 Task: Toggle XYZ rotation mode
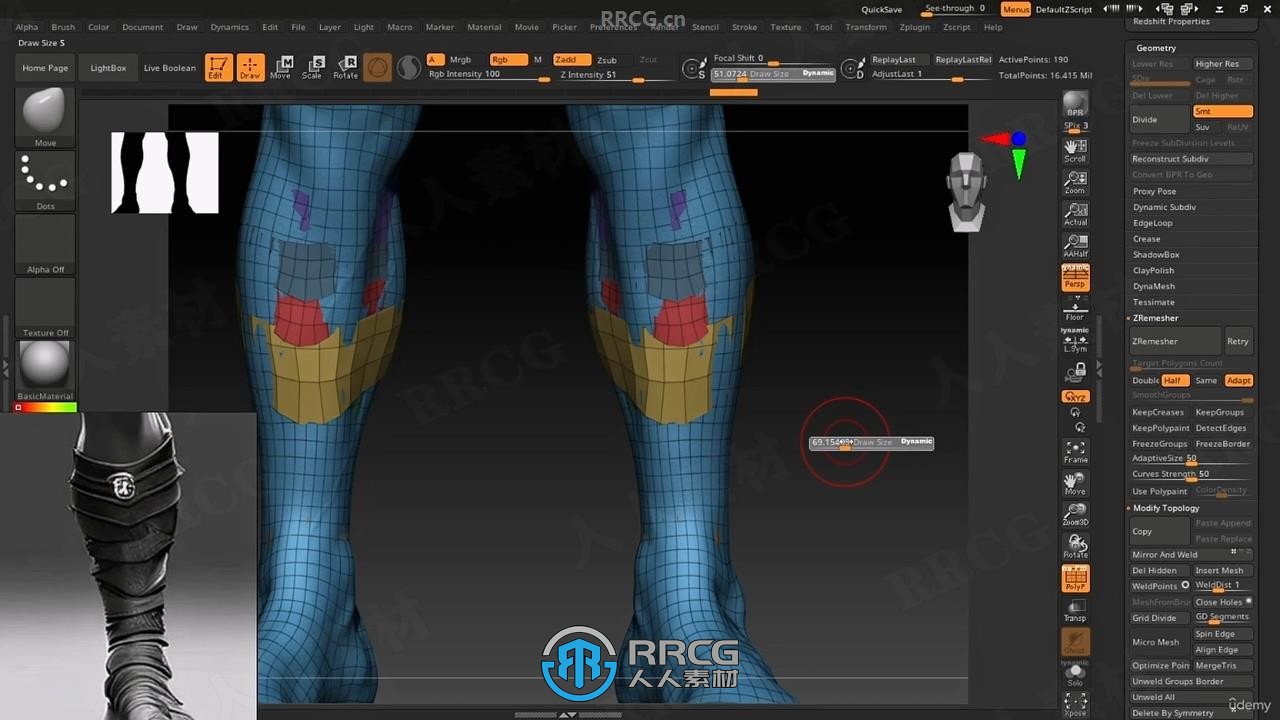coord(1075,396)
